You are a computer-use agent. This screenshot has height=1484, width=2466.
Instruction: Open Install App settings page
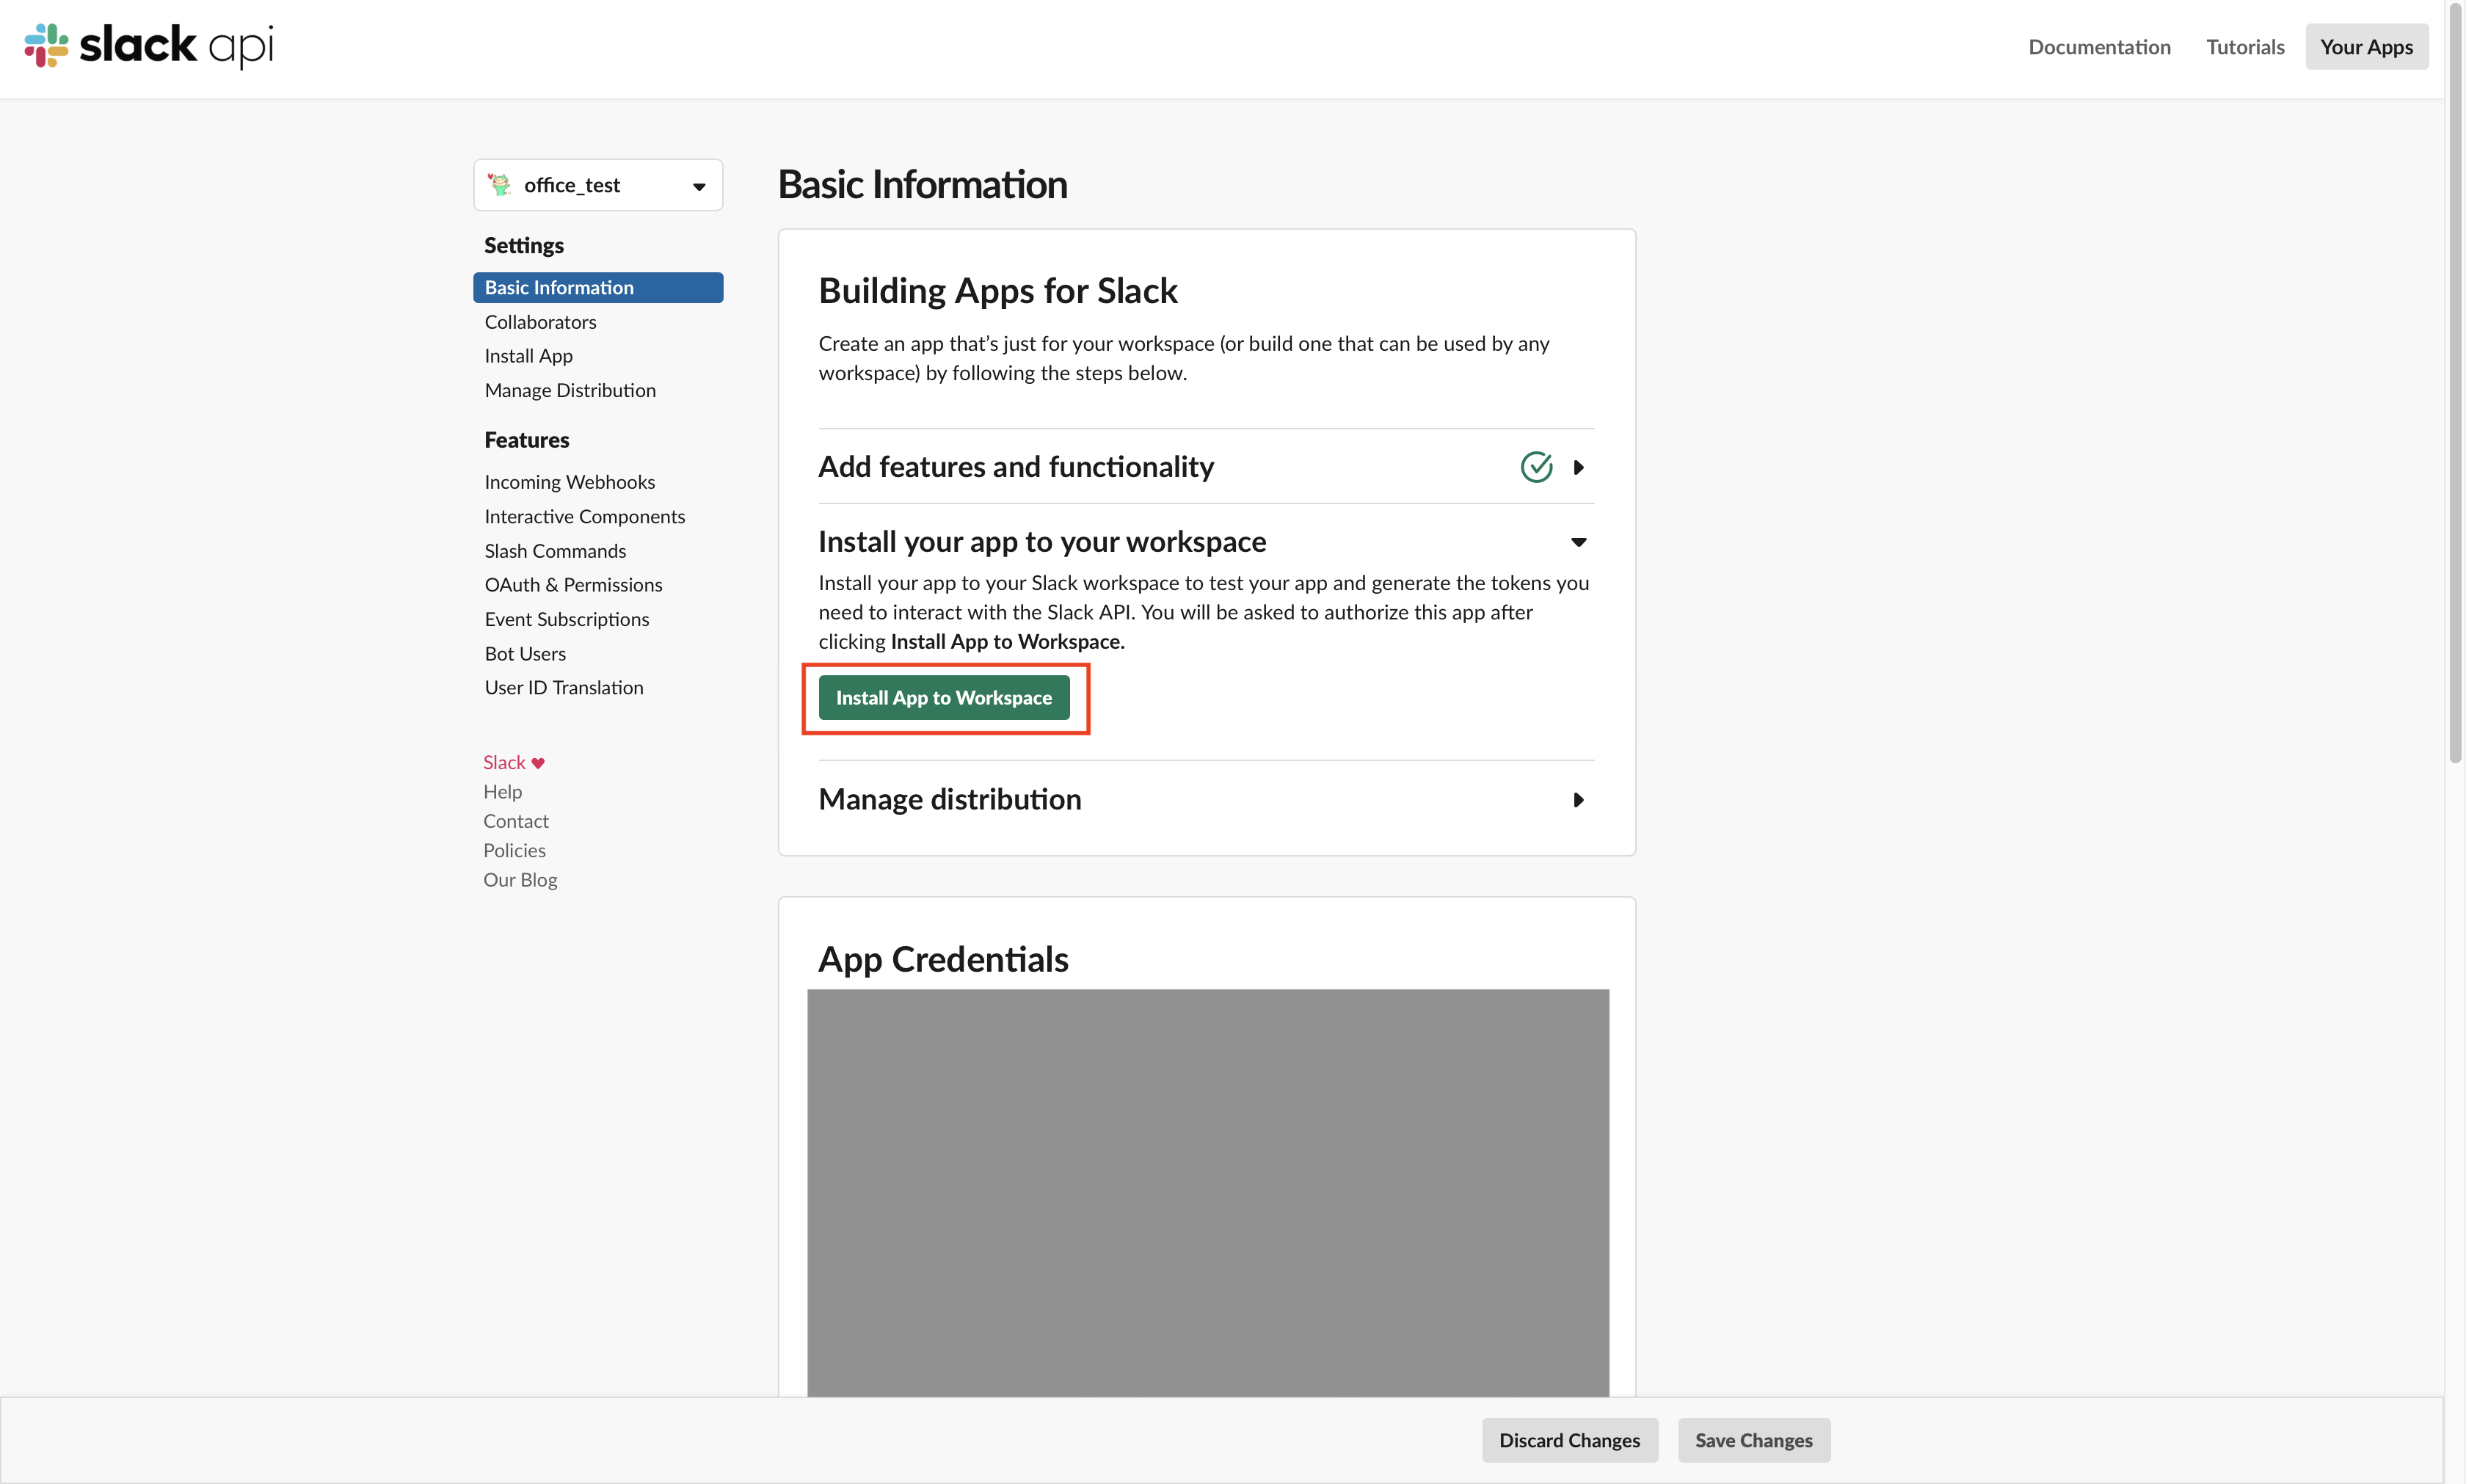point(528,356)
